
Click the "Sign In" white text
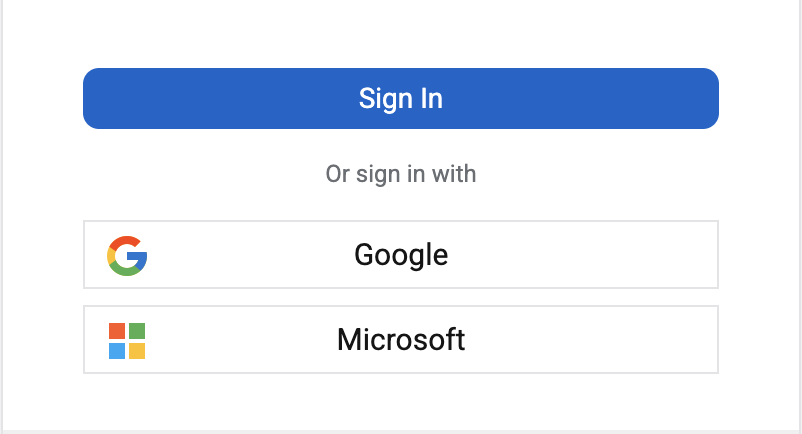400,98
